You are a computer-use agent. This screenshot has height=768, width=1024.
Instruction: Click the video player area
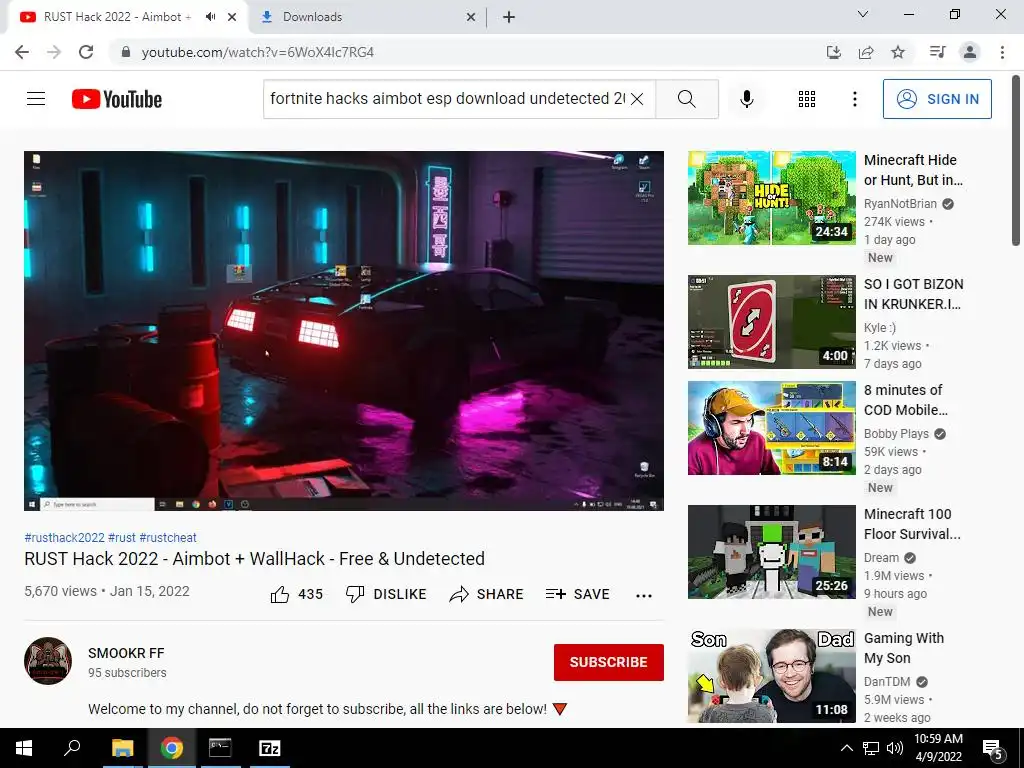click(x=344, y=330)
